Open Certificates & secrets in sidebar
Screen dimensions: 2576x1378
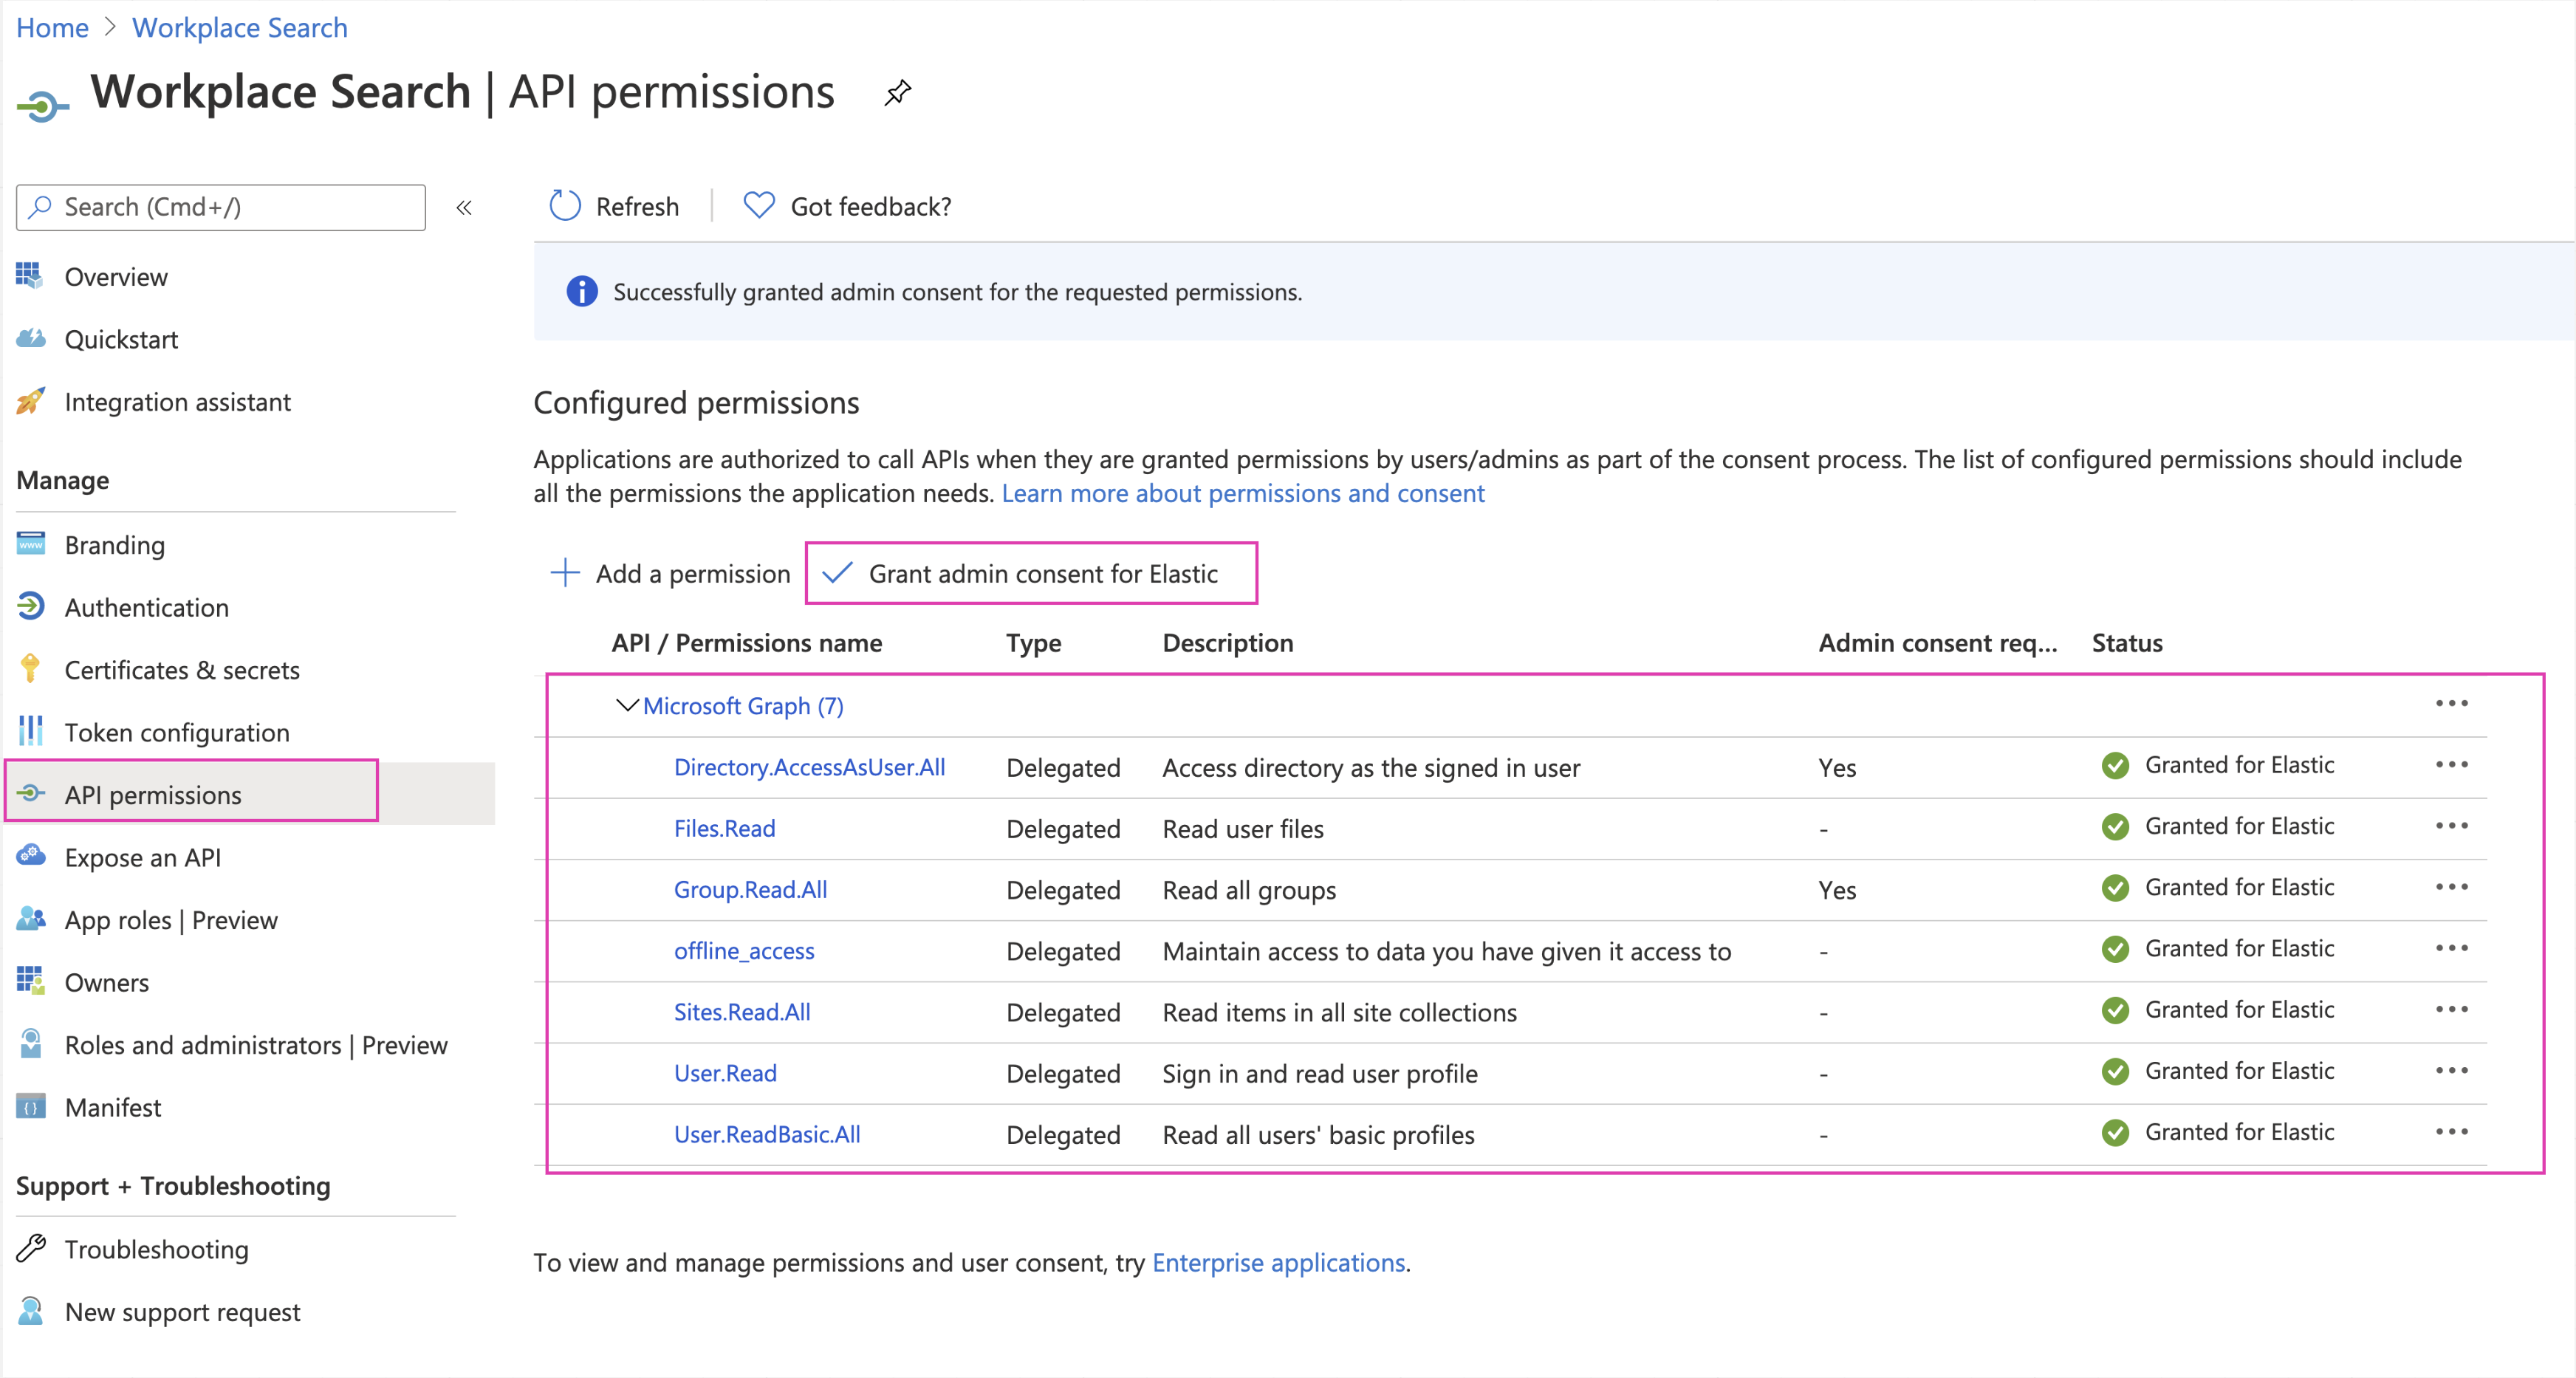click(x=181, y=670)
